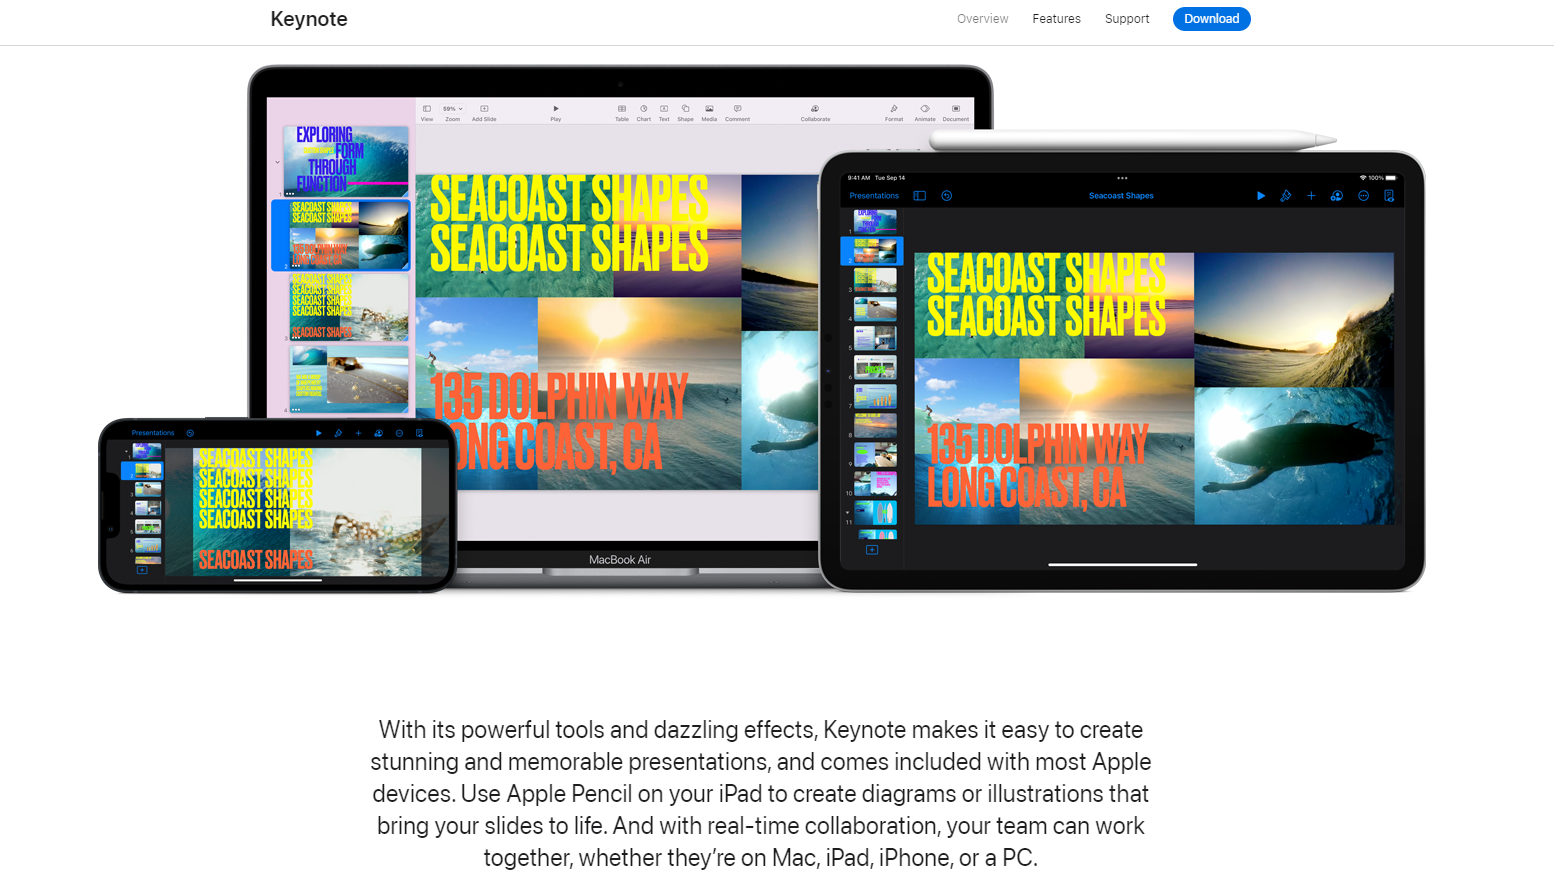The height and width of the screenshot is (884, 1554).
Task: Open the More ellipsis menu on iPhone
Action: point(399,433)
